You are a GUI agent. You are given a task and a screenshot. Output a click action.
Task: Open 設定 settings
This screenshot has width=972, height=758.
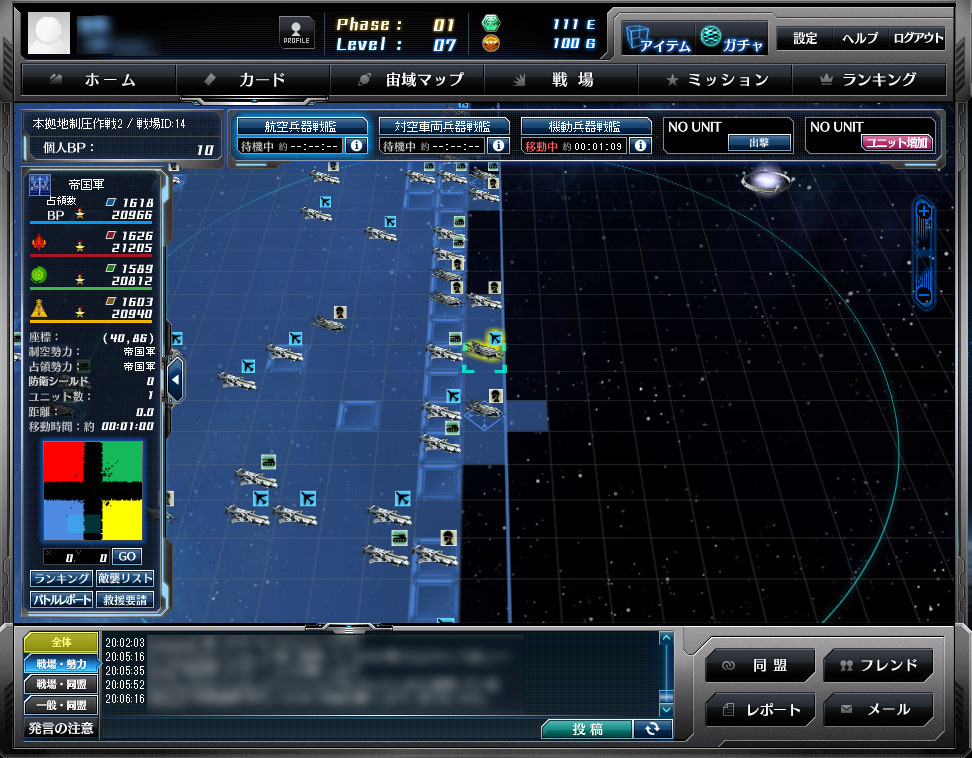[805, 38]
